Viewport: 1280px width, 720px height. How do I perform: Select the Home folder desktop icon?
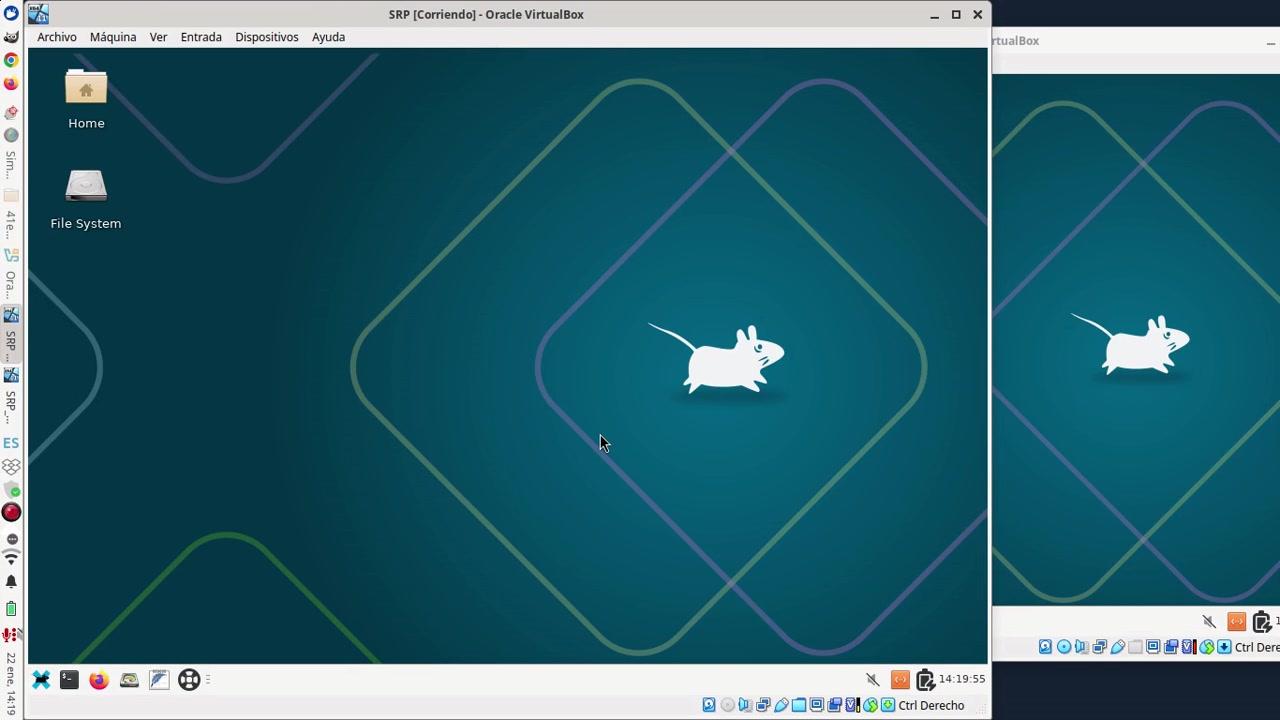(x=86, y=100)
